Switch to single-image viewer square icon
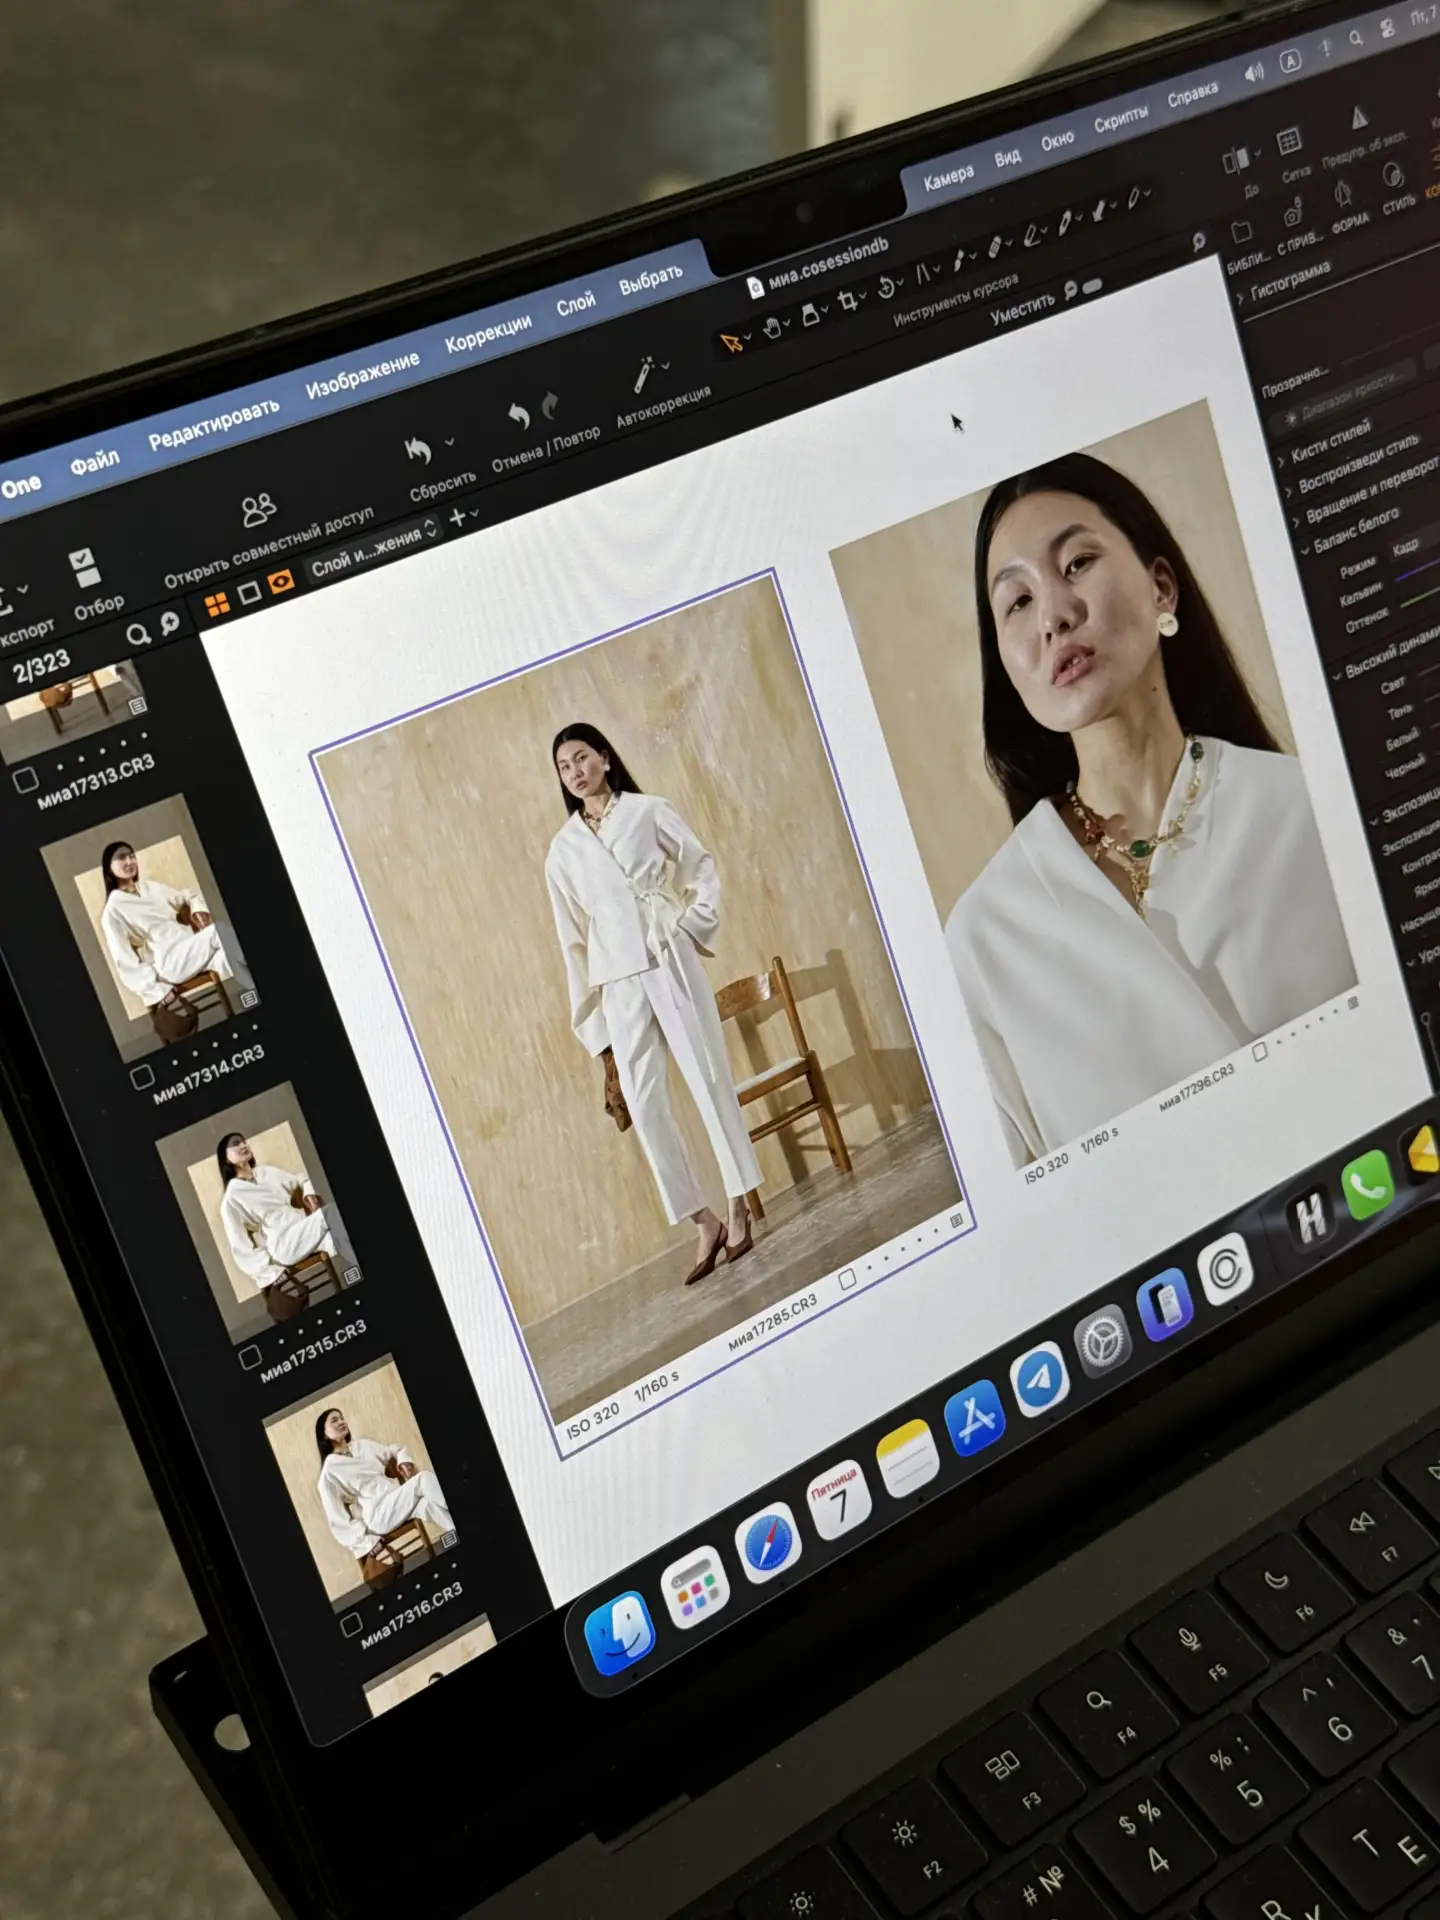The height and width of the screenshot is (1920, 1440). [x=249, y=592]
